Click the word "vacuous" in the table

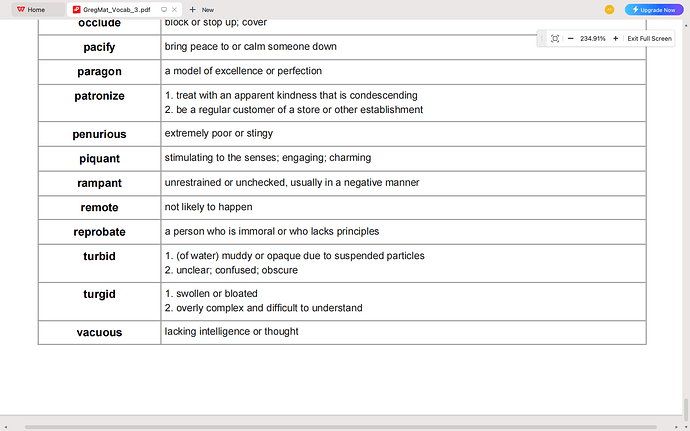click(99, 332)
